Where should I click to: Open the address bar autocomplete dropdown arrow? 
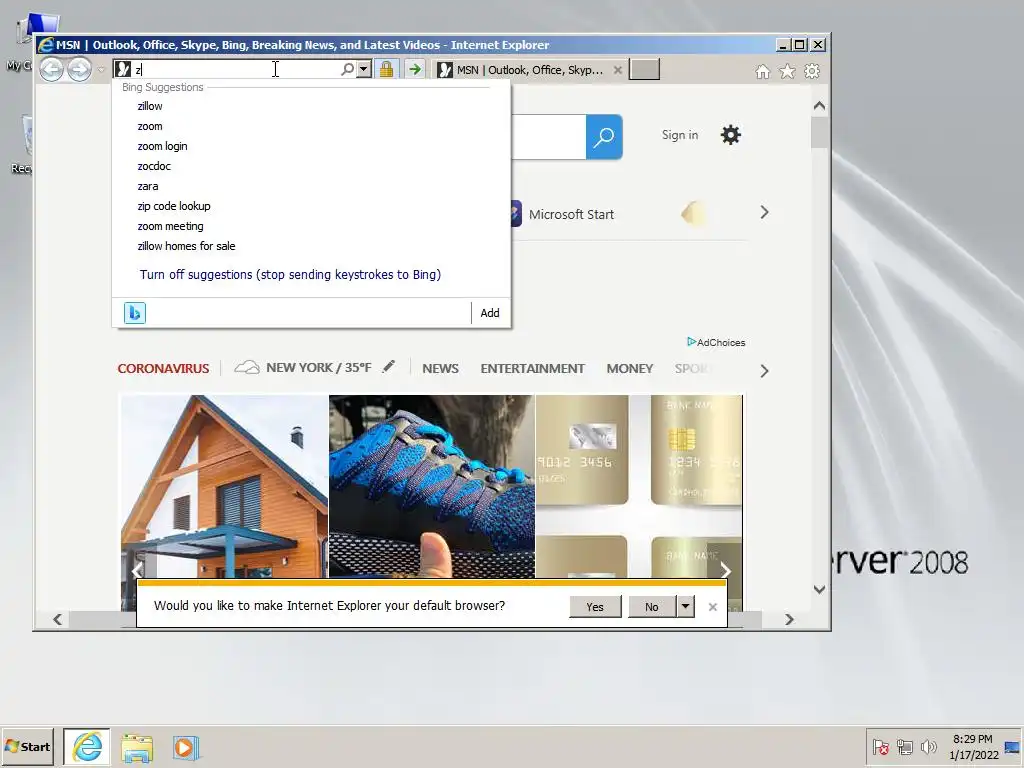[x=364, y=69]
